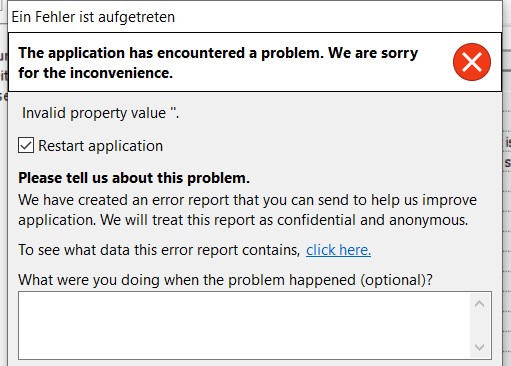Click the text box scroll down arrow
The height and width of the screenshot is (366, 511).
[x=479, y=347]
